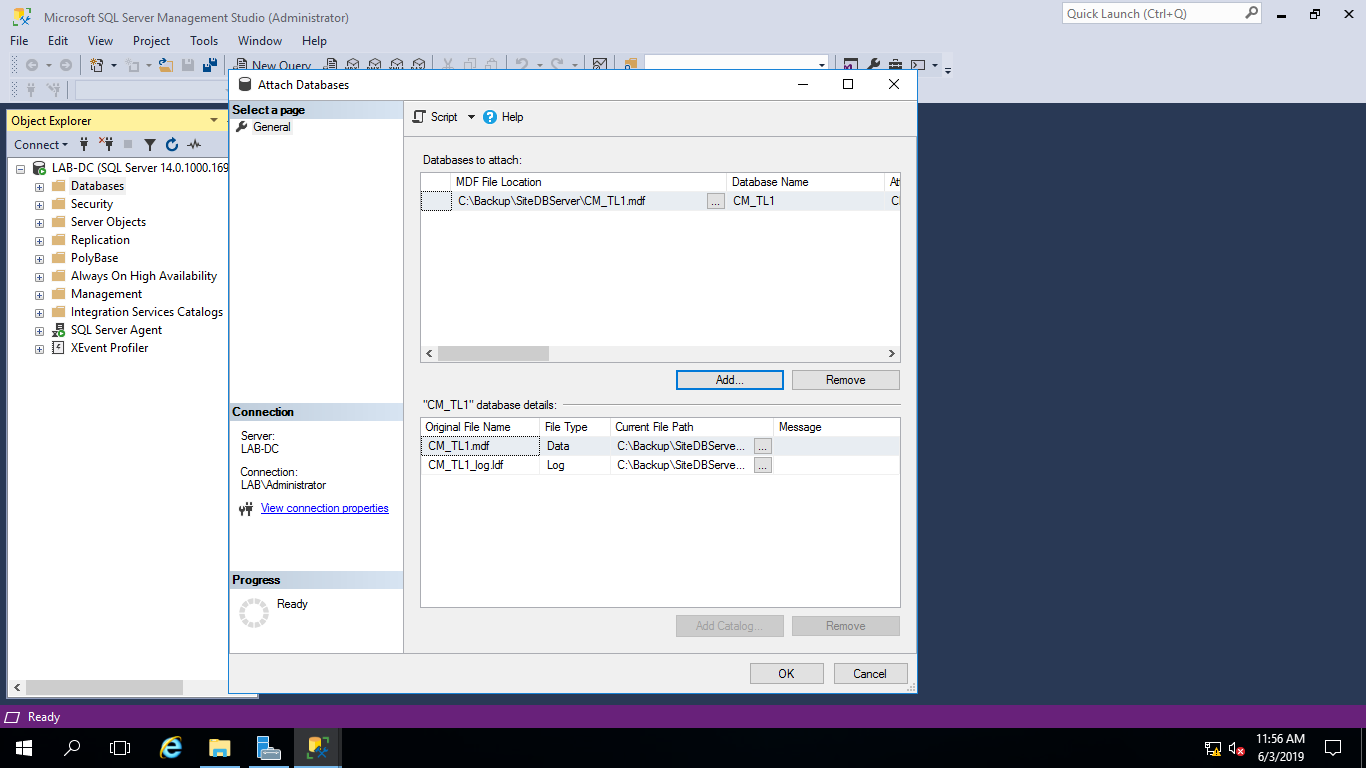Image resolution: width=1366 pixels, height=768 pixels.
Task: Click the right arrow of attach list scrollbar
Action: pos(892,354)
